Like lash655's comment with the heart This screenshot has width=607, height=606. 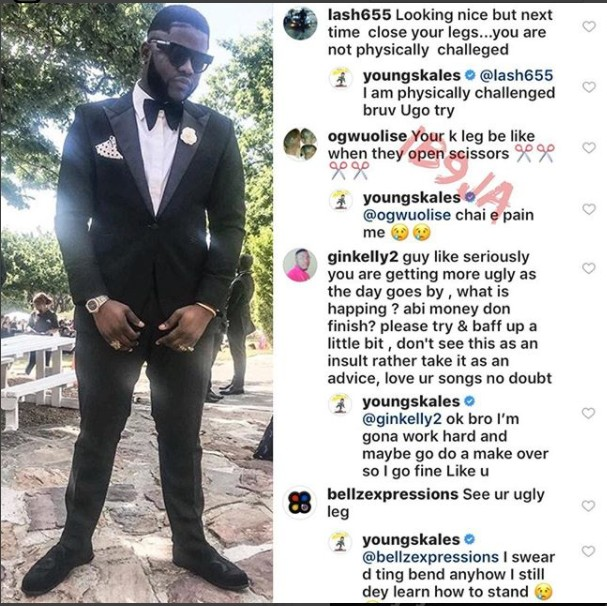pos(589,26)
